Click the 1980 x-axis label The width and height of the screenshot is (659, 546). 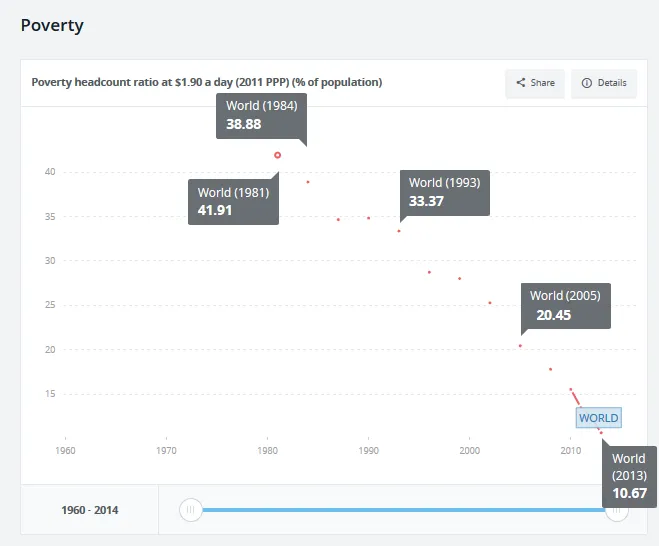267,451
